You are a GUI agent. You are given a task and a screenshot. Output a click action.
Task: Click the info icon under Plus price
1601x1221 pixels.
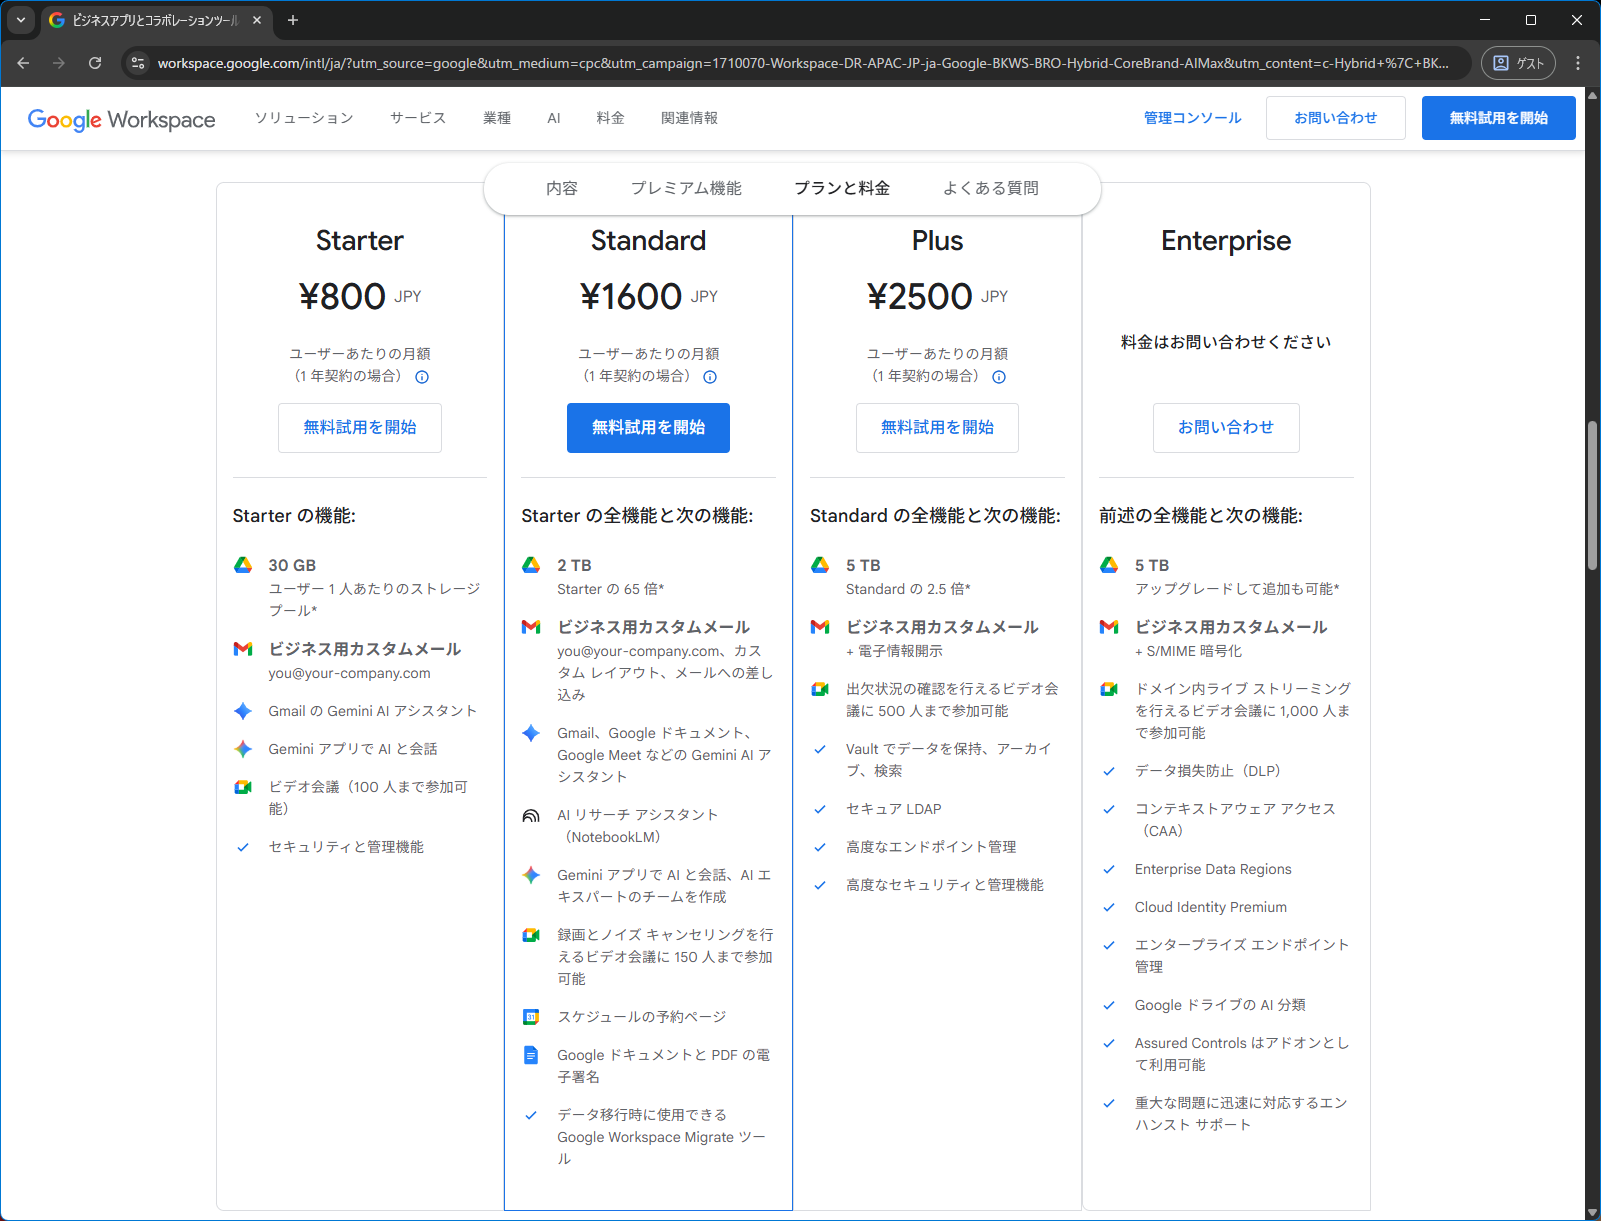point(999,377)
